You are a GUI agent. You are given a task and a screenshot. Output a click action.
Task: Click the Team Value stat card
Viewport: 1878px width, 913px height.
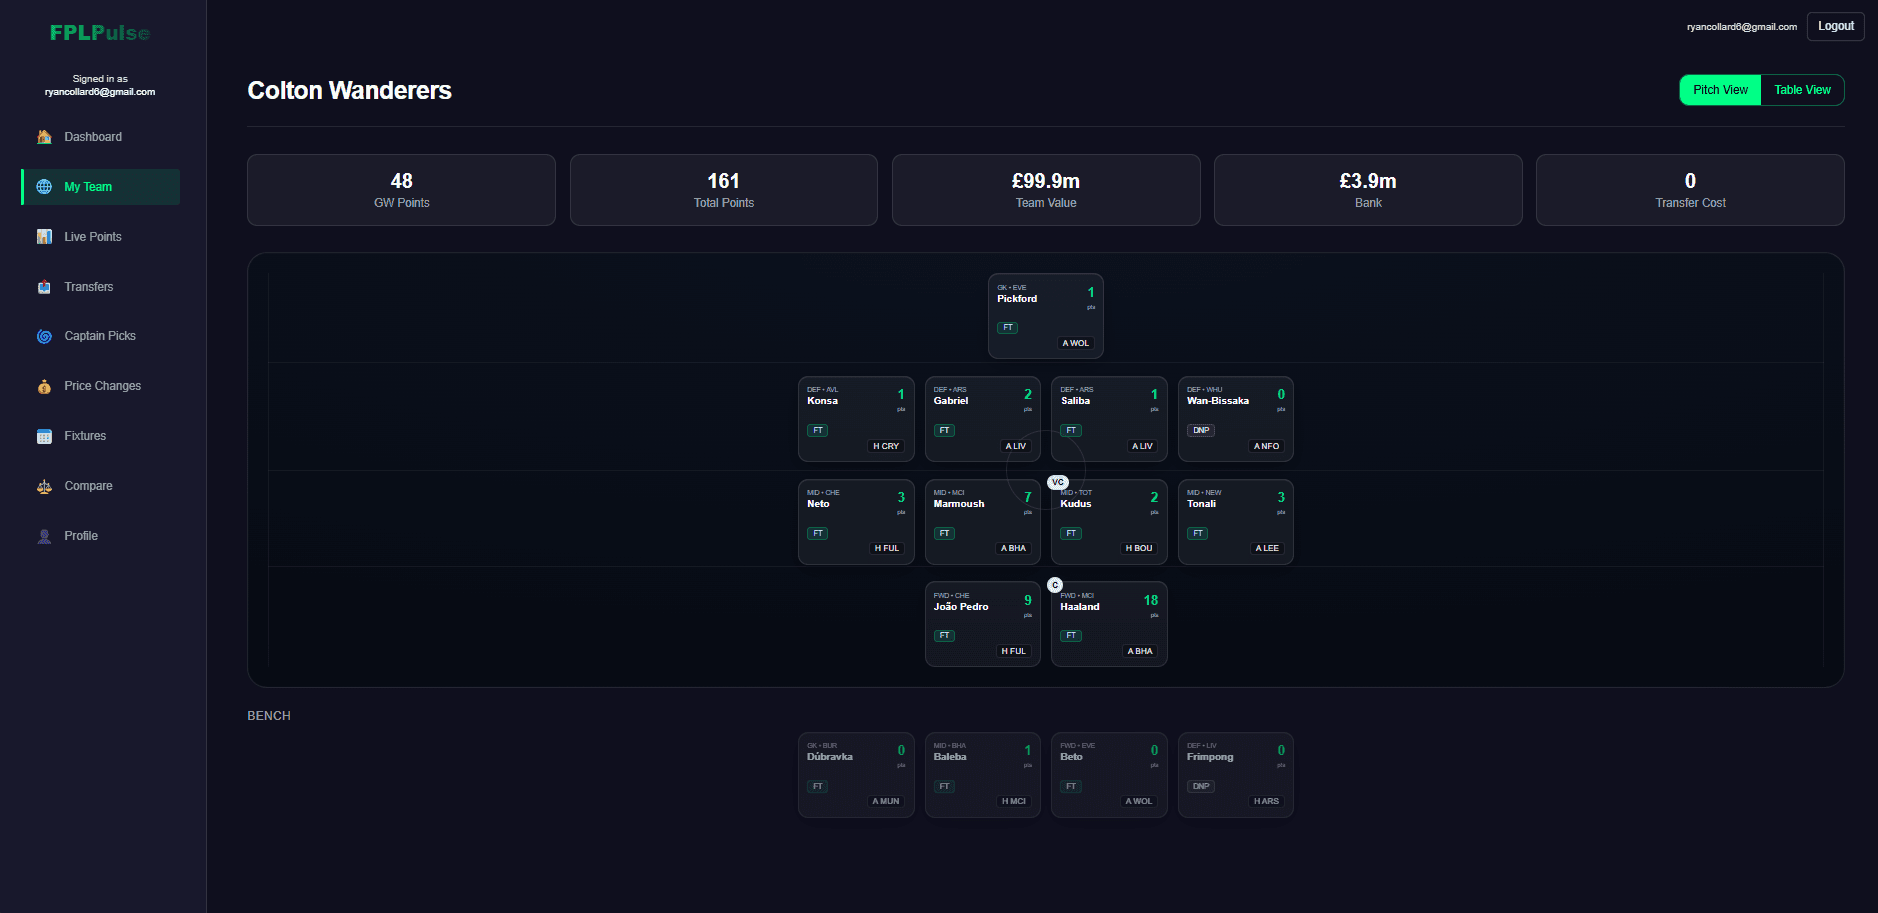tap(1045, 190)
